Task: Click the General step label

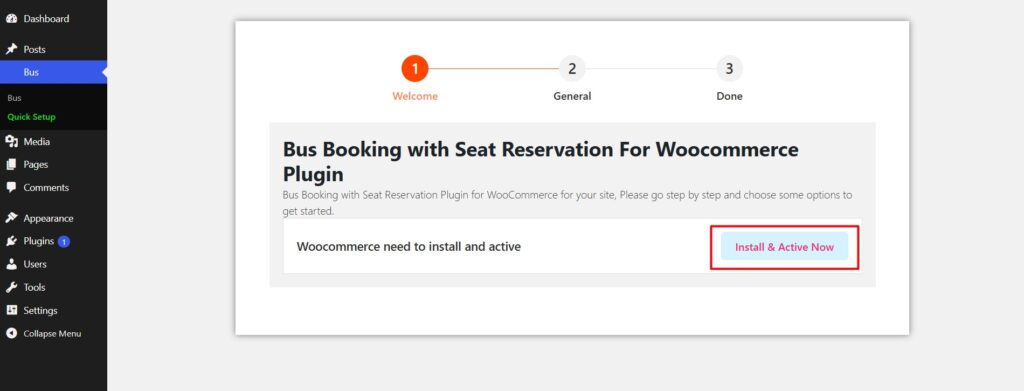Action: pyautogui.click(x=572, y=96)
